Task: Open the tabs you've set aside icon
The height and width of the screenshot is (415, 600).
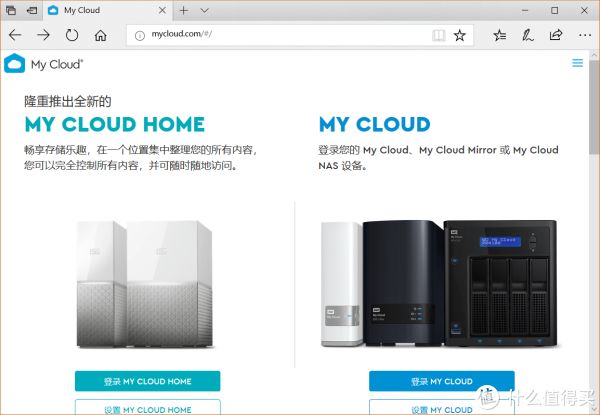Action: pos(11,10)
